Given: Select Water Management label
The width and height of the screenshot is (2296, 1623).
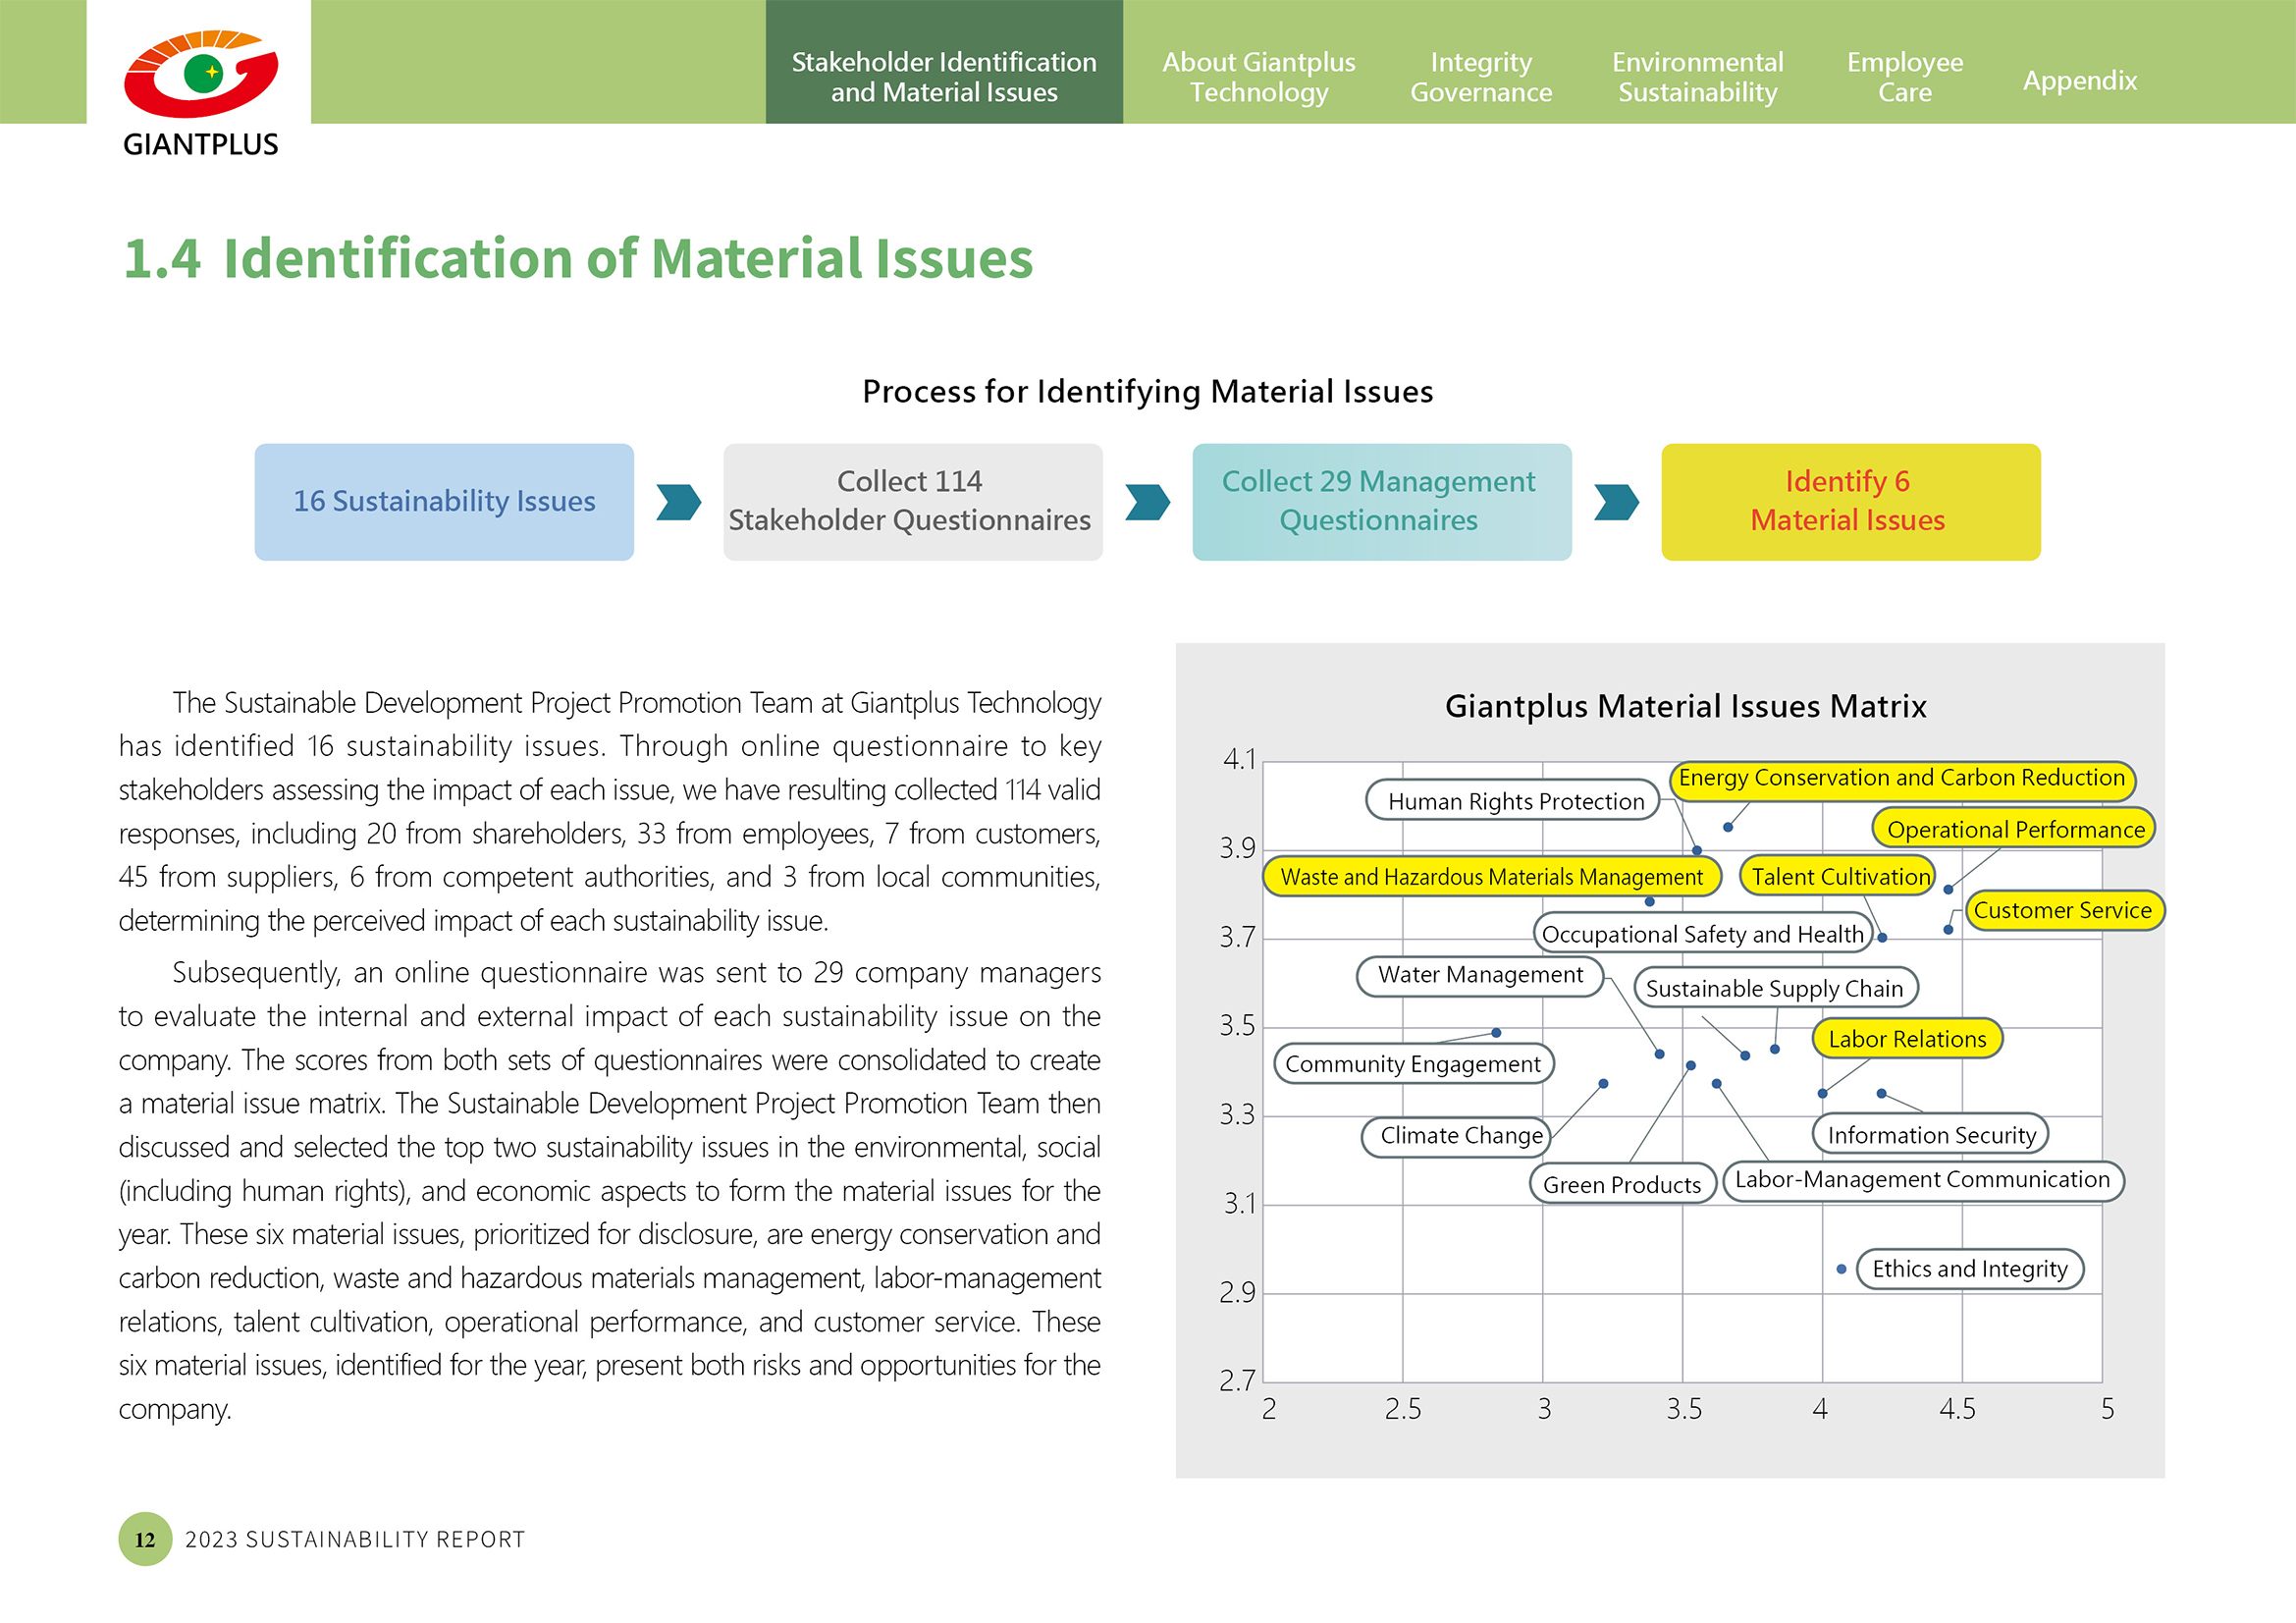Looking at the screenshot, I should (x=1480, y=975).
